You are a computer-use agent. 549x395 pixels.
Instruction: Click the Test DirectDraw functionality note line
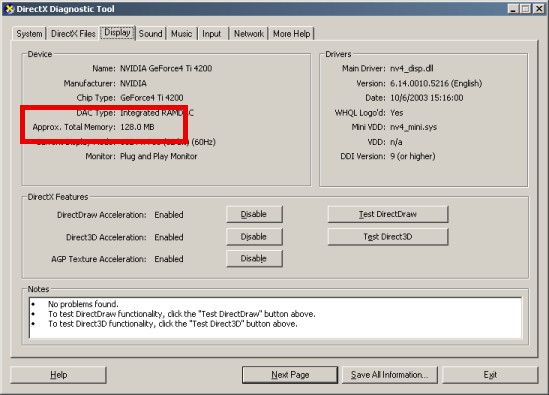click(182, 314)
